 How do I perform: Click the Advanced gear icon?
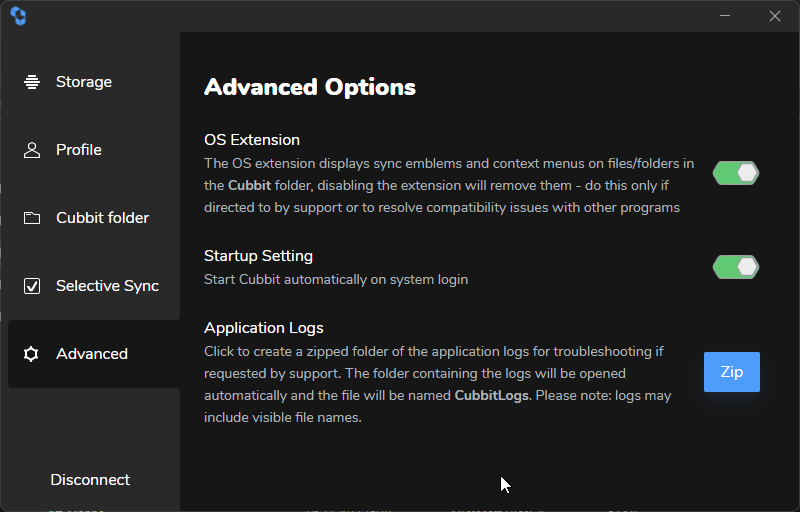click(x=31, y=354)
